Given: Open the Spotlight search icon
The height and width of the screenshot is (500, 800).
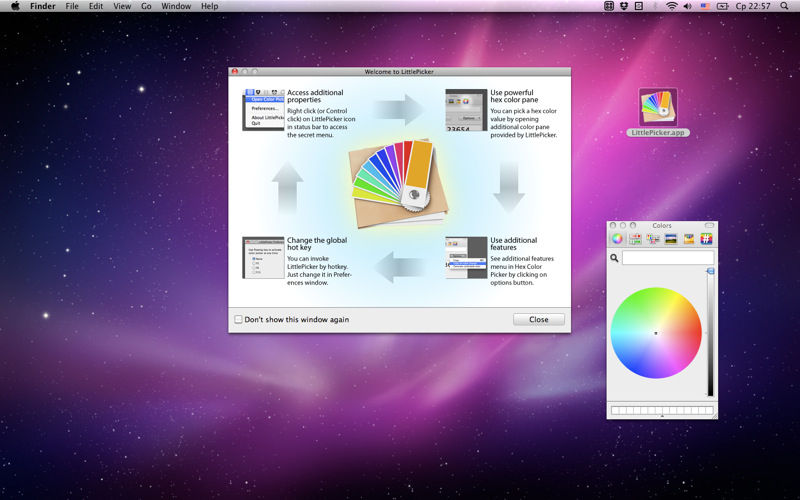Looking at the screenshot, I should coord(784,6).
